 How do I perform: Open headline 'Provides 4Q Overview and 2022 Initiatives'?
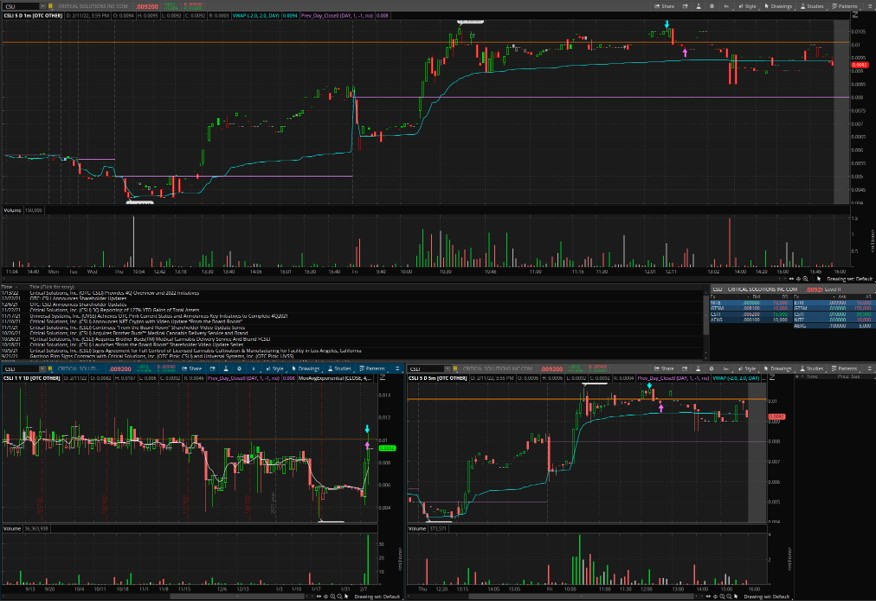[x=114, y=293]
